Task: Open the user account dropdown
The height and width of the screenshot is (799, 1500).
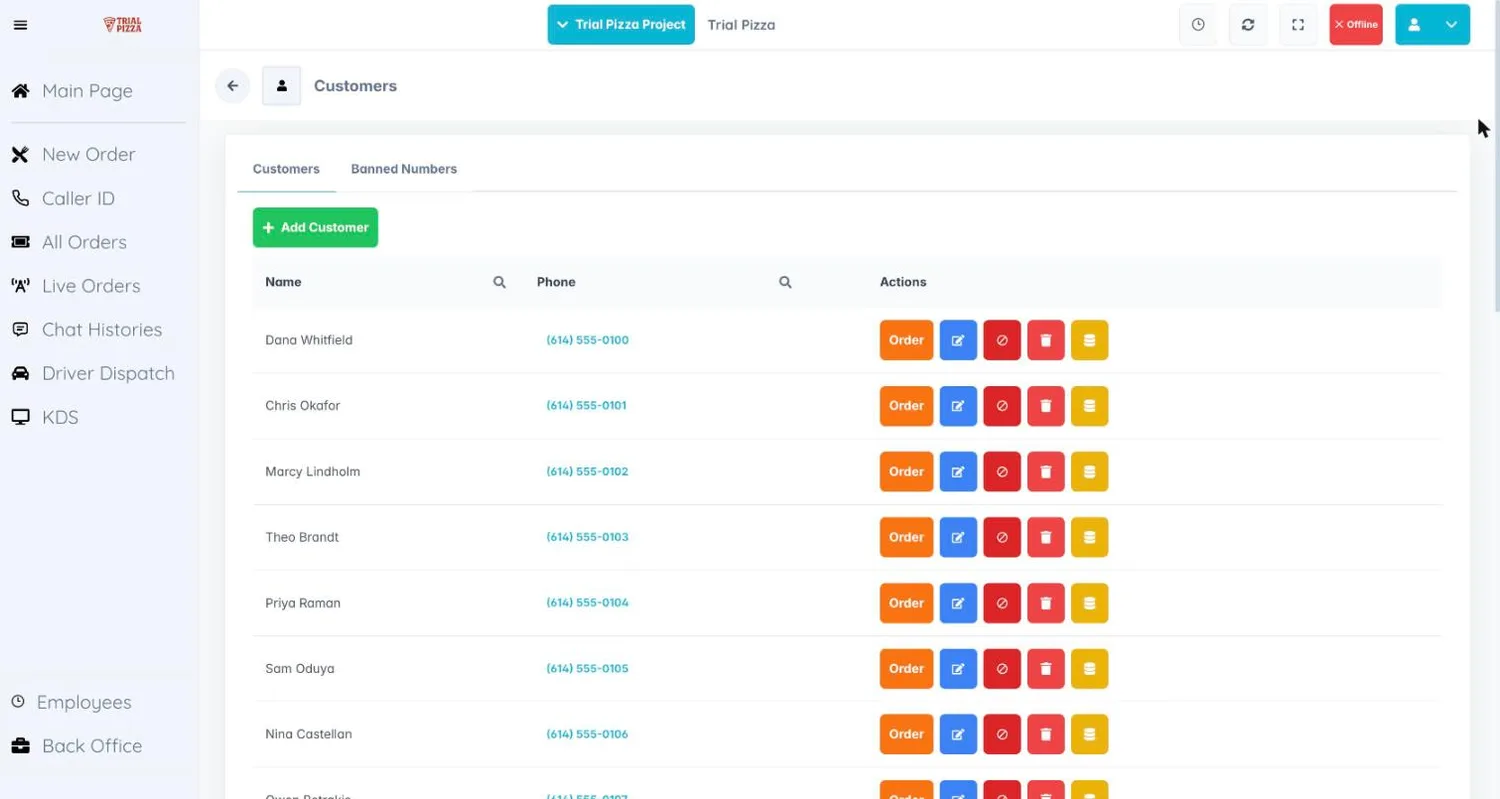Action: (x=1432, y=25)
